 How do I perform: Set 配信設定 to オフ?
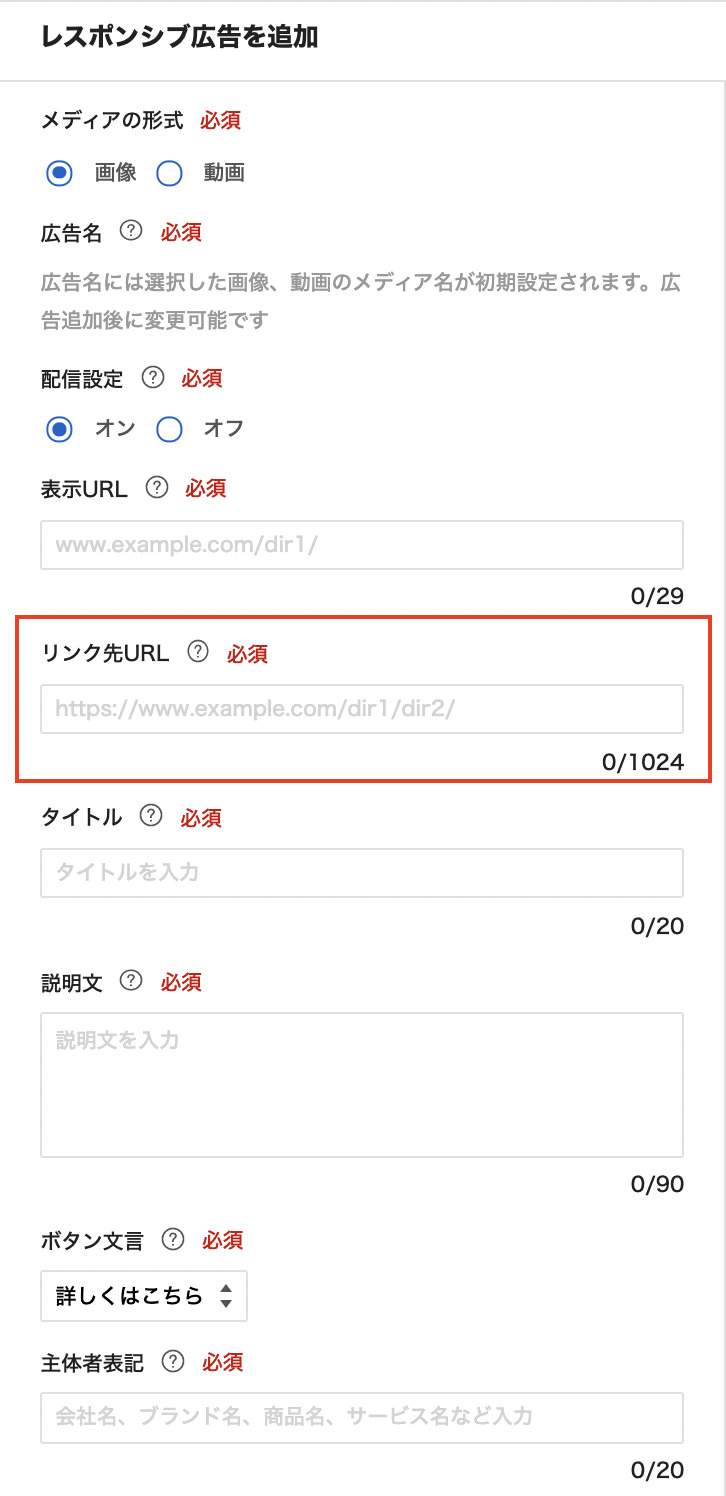[x=169, y=429]
